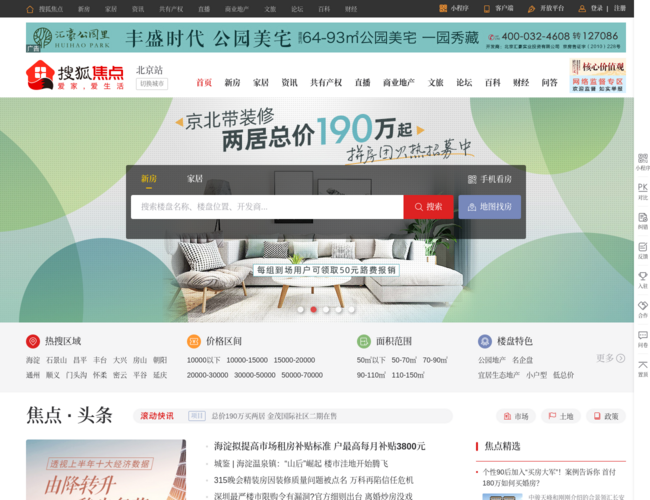Viewport: 650px width, 500px height.
Task: Switch to 新房 search tab
Action: point(149,179)
